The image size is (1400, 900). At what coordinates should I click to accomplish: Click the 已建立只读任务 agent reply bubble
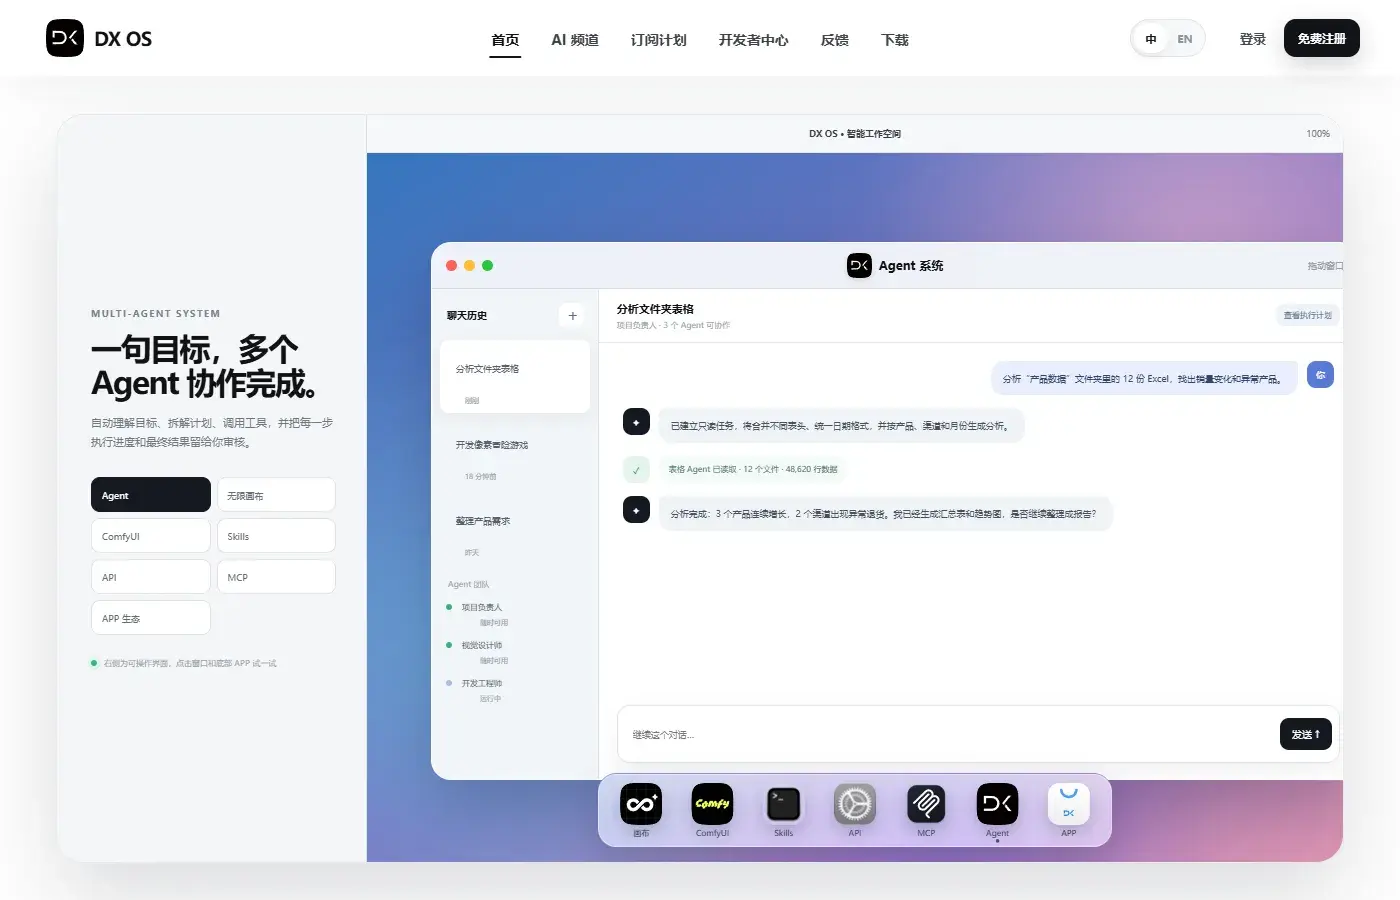click(x=841, y=426)
